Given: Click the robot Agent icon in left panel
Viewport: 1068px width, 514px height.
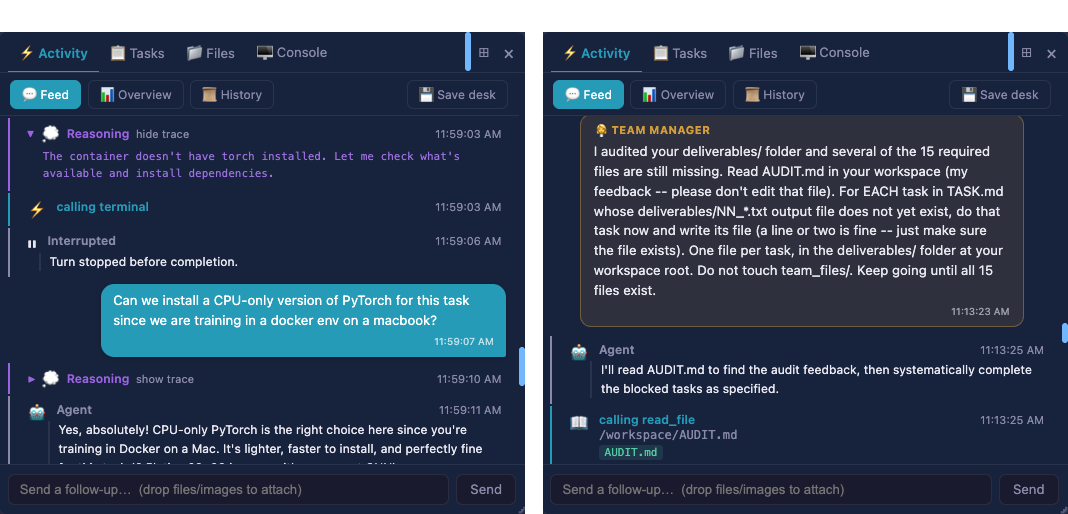Looking at the screenshot, I should (x=37, y=412).
